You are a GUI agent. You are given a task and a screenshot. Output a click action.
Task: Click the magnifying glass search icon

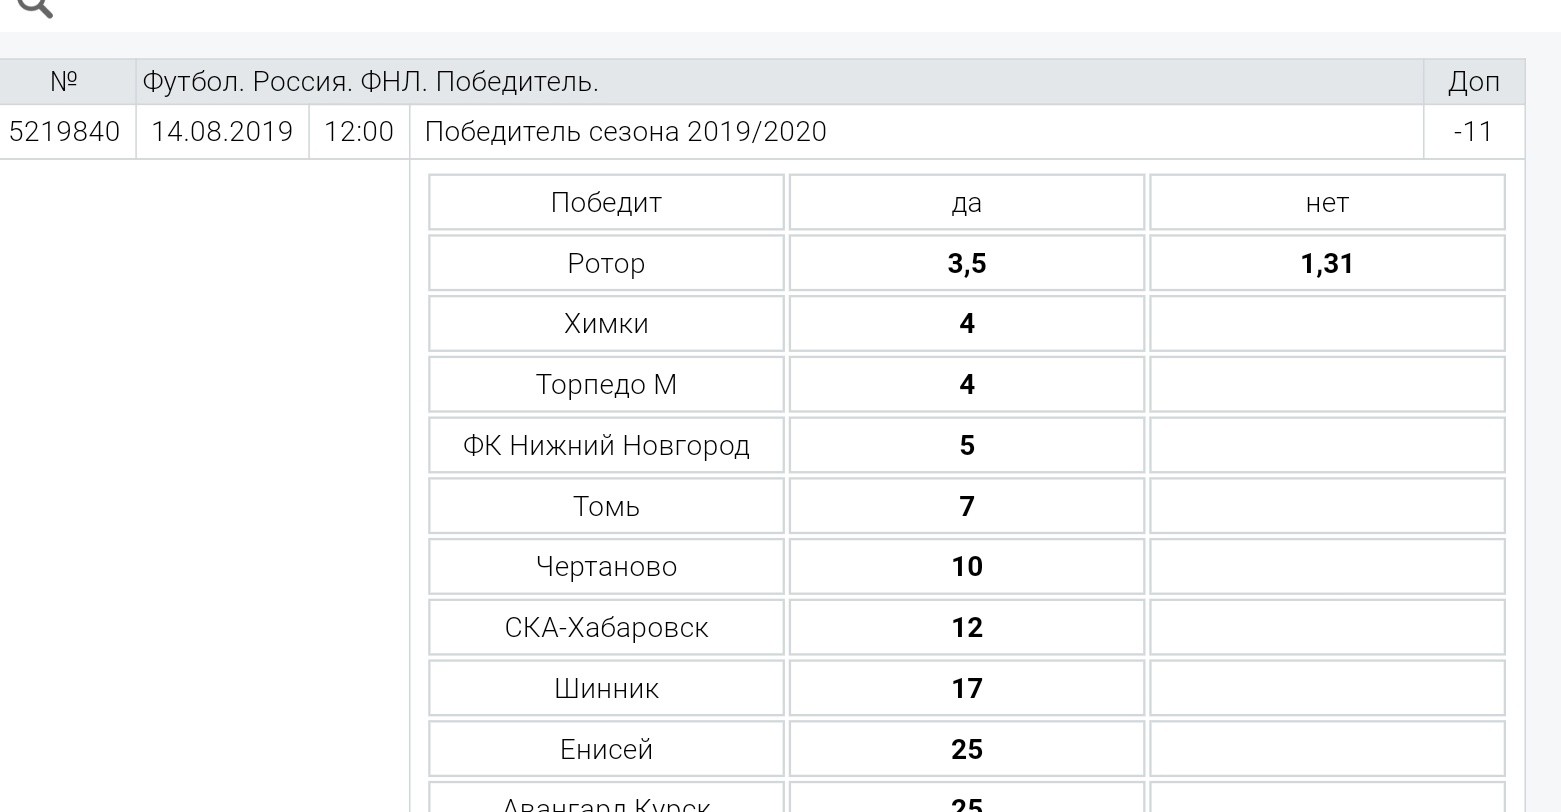click(x=35, y=6)
